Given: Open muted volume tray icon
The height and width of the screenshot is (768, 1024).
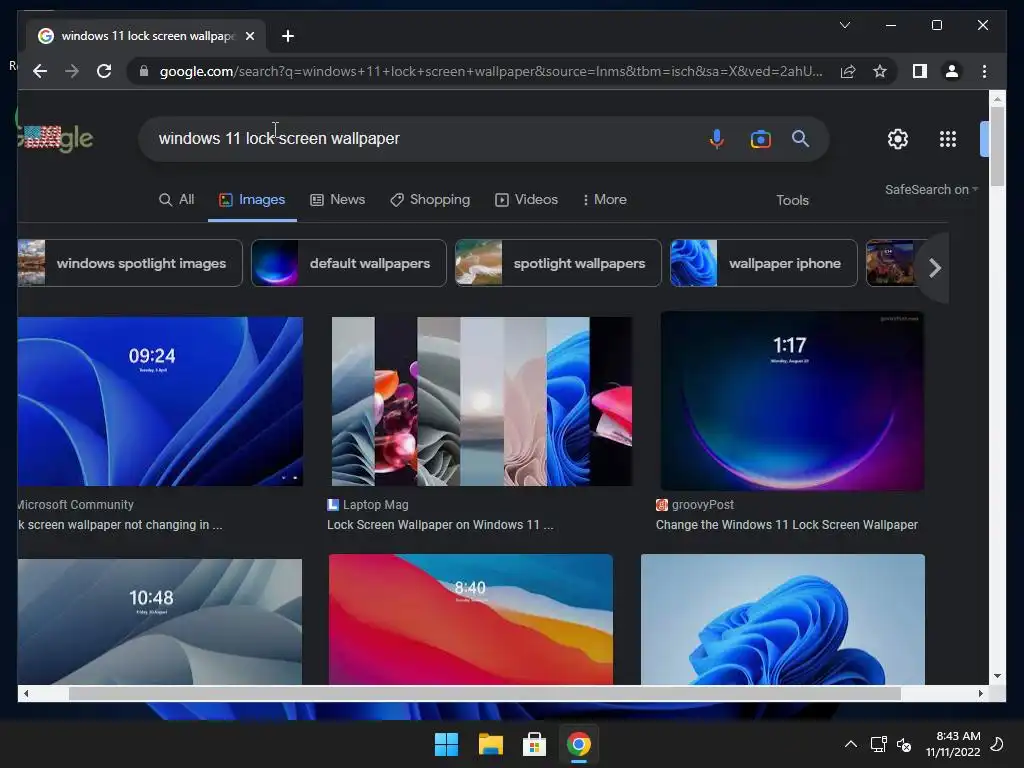Looking at the screenshot, I should [x=904, y=744].
